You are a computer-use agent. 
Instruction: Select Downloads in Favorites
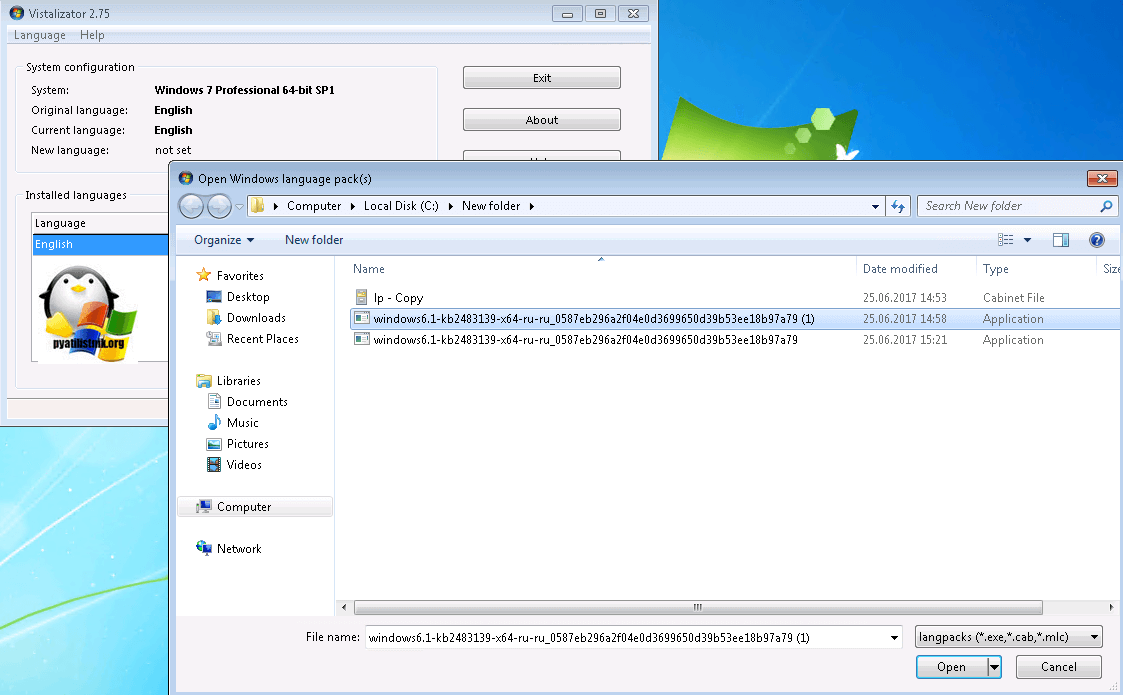tap(256, 317)
